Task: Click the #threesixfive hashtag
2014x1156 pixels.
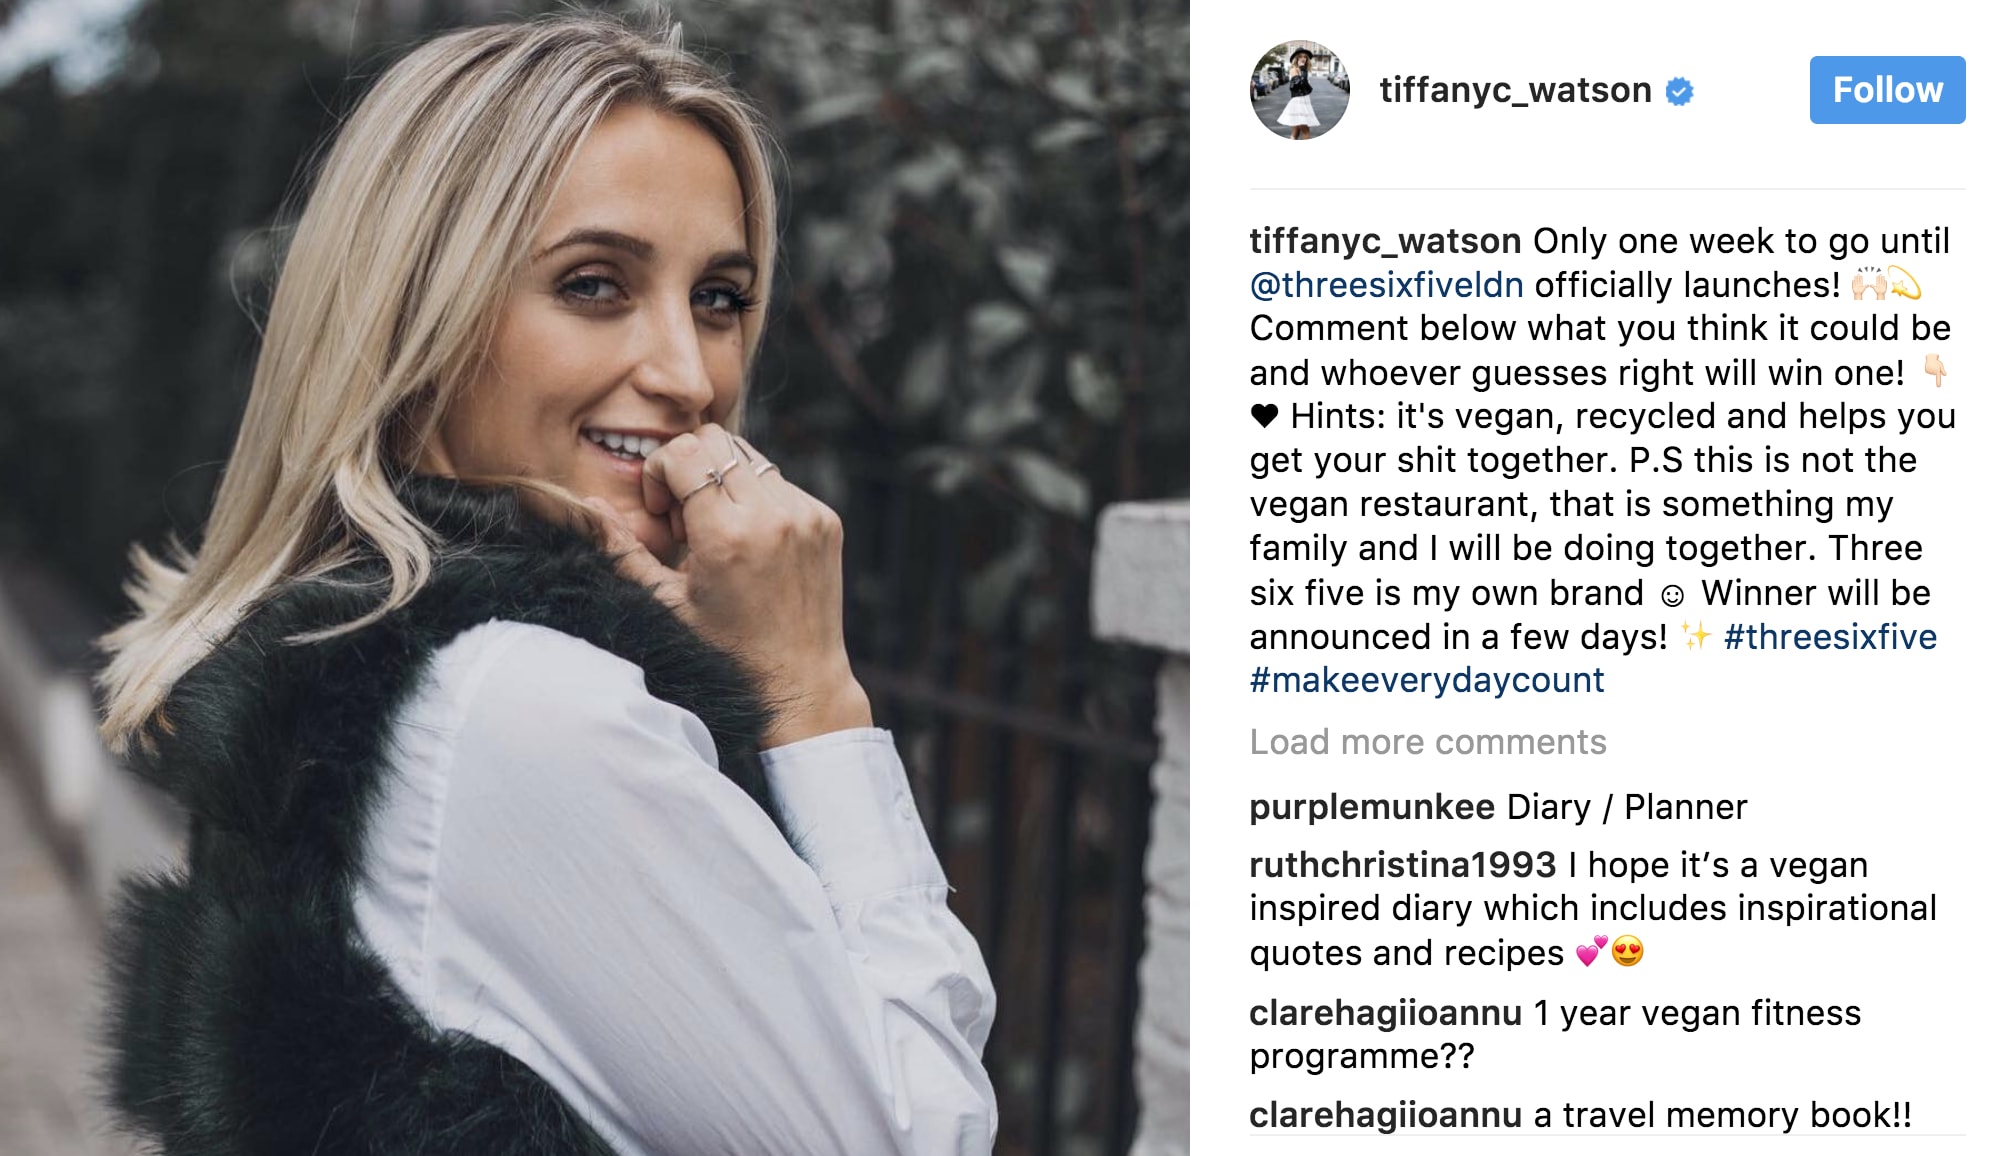Action: 1830,637
